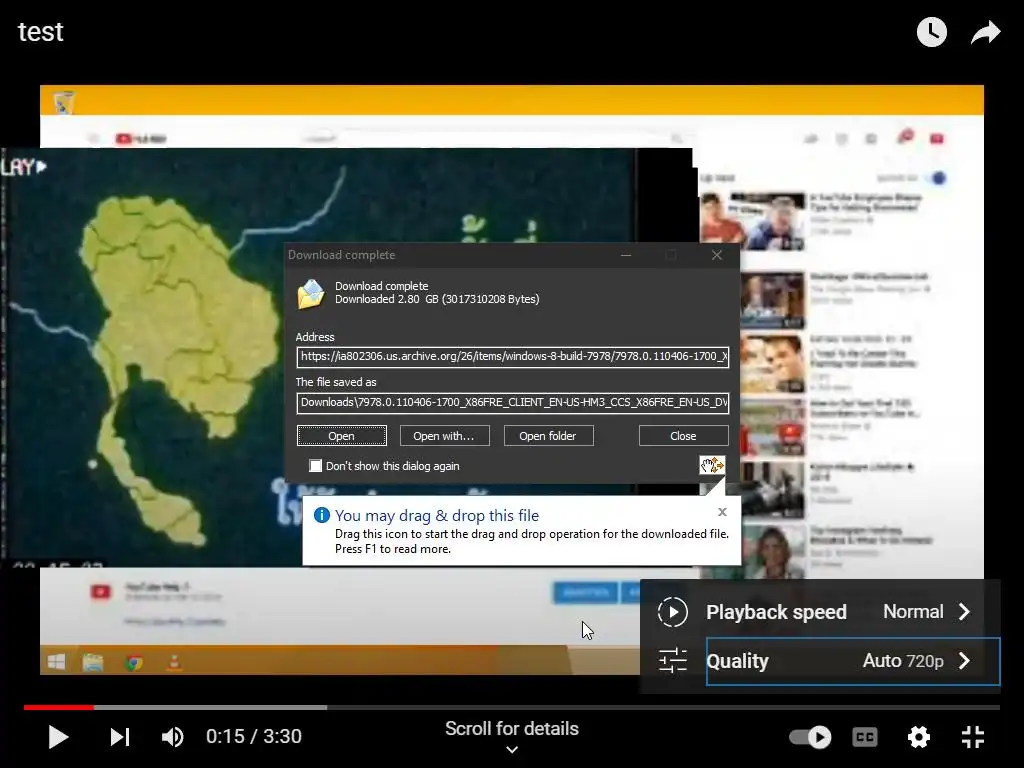This screenshot has width=1024, height=768.
Task: Play the video
Action: point(58,737)
